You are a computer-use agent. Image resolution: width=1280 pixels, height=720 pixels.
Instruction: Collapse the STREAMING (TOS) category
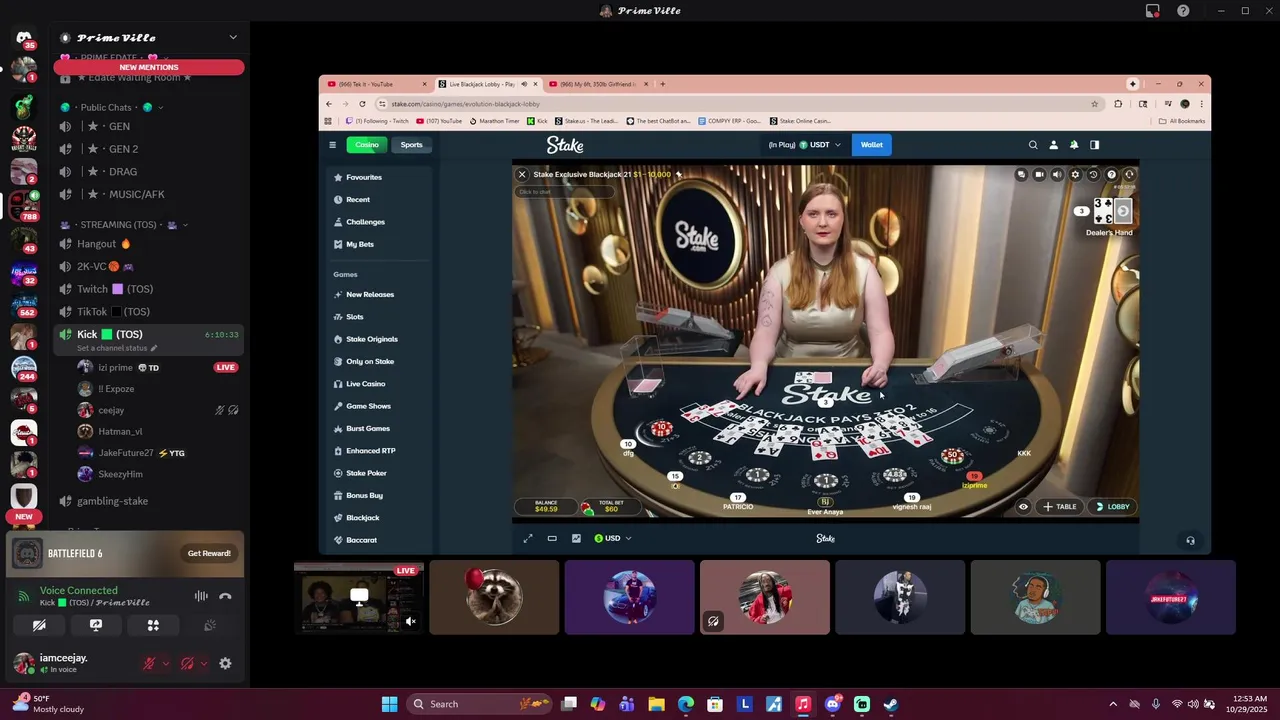click(125, 225)
